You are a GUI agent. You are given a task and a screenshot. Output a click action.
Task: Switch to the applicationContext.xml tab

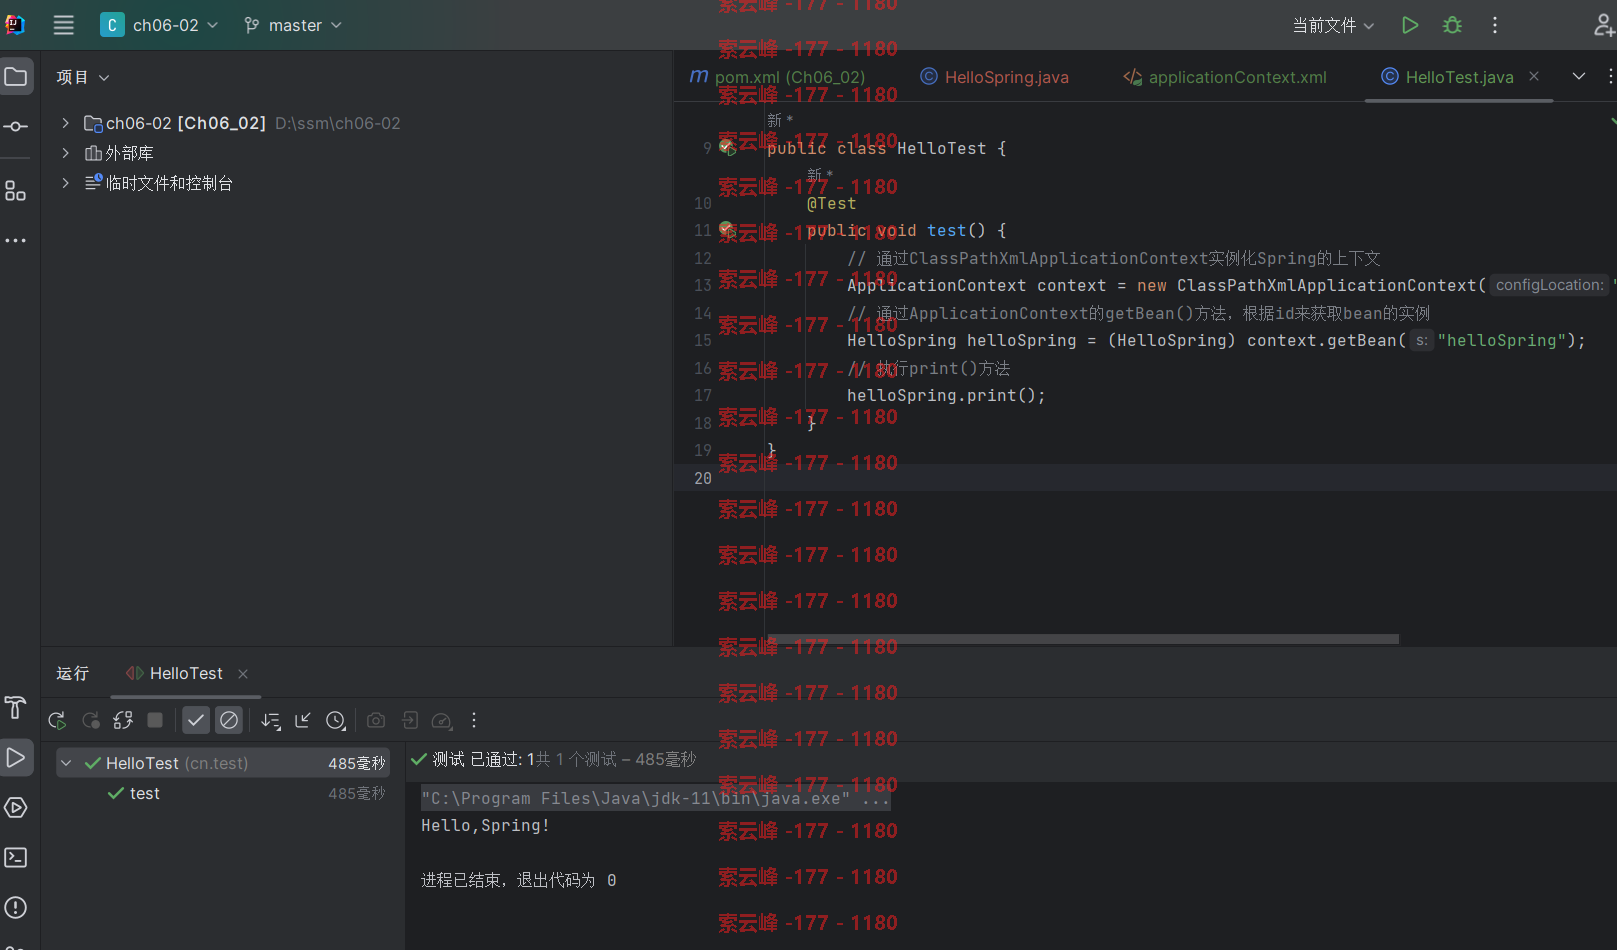click(x=1225, y=77)
